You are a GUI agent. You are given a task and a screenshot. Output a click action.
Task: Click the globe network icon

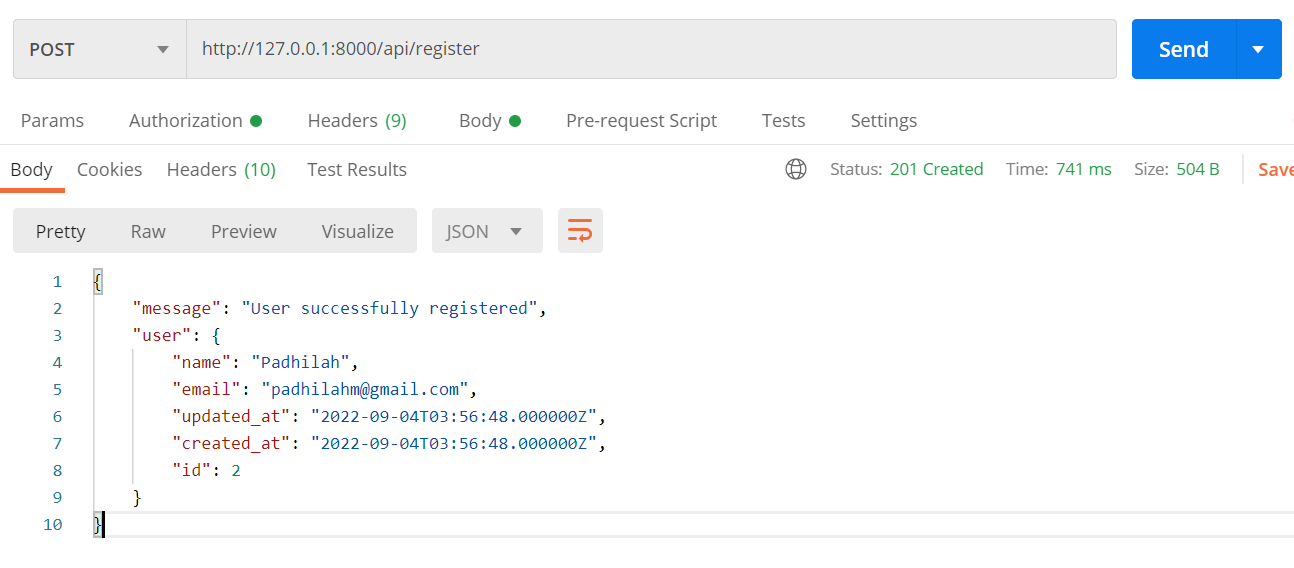pyautogui.click(x=796, y=169)
